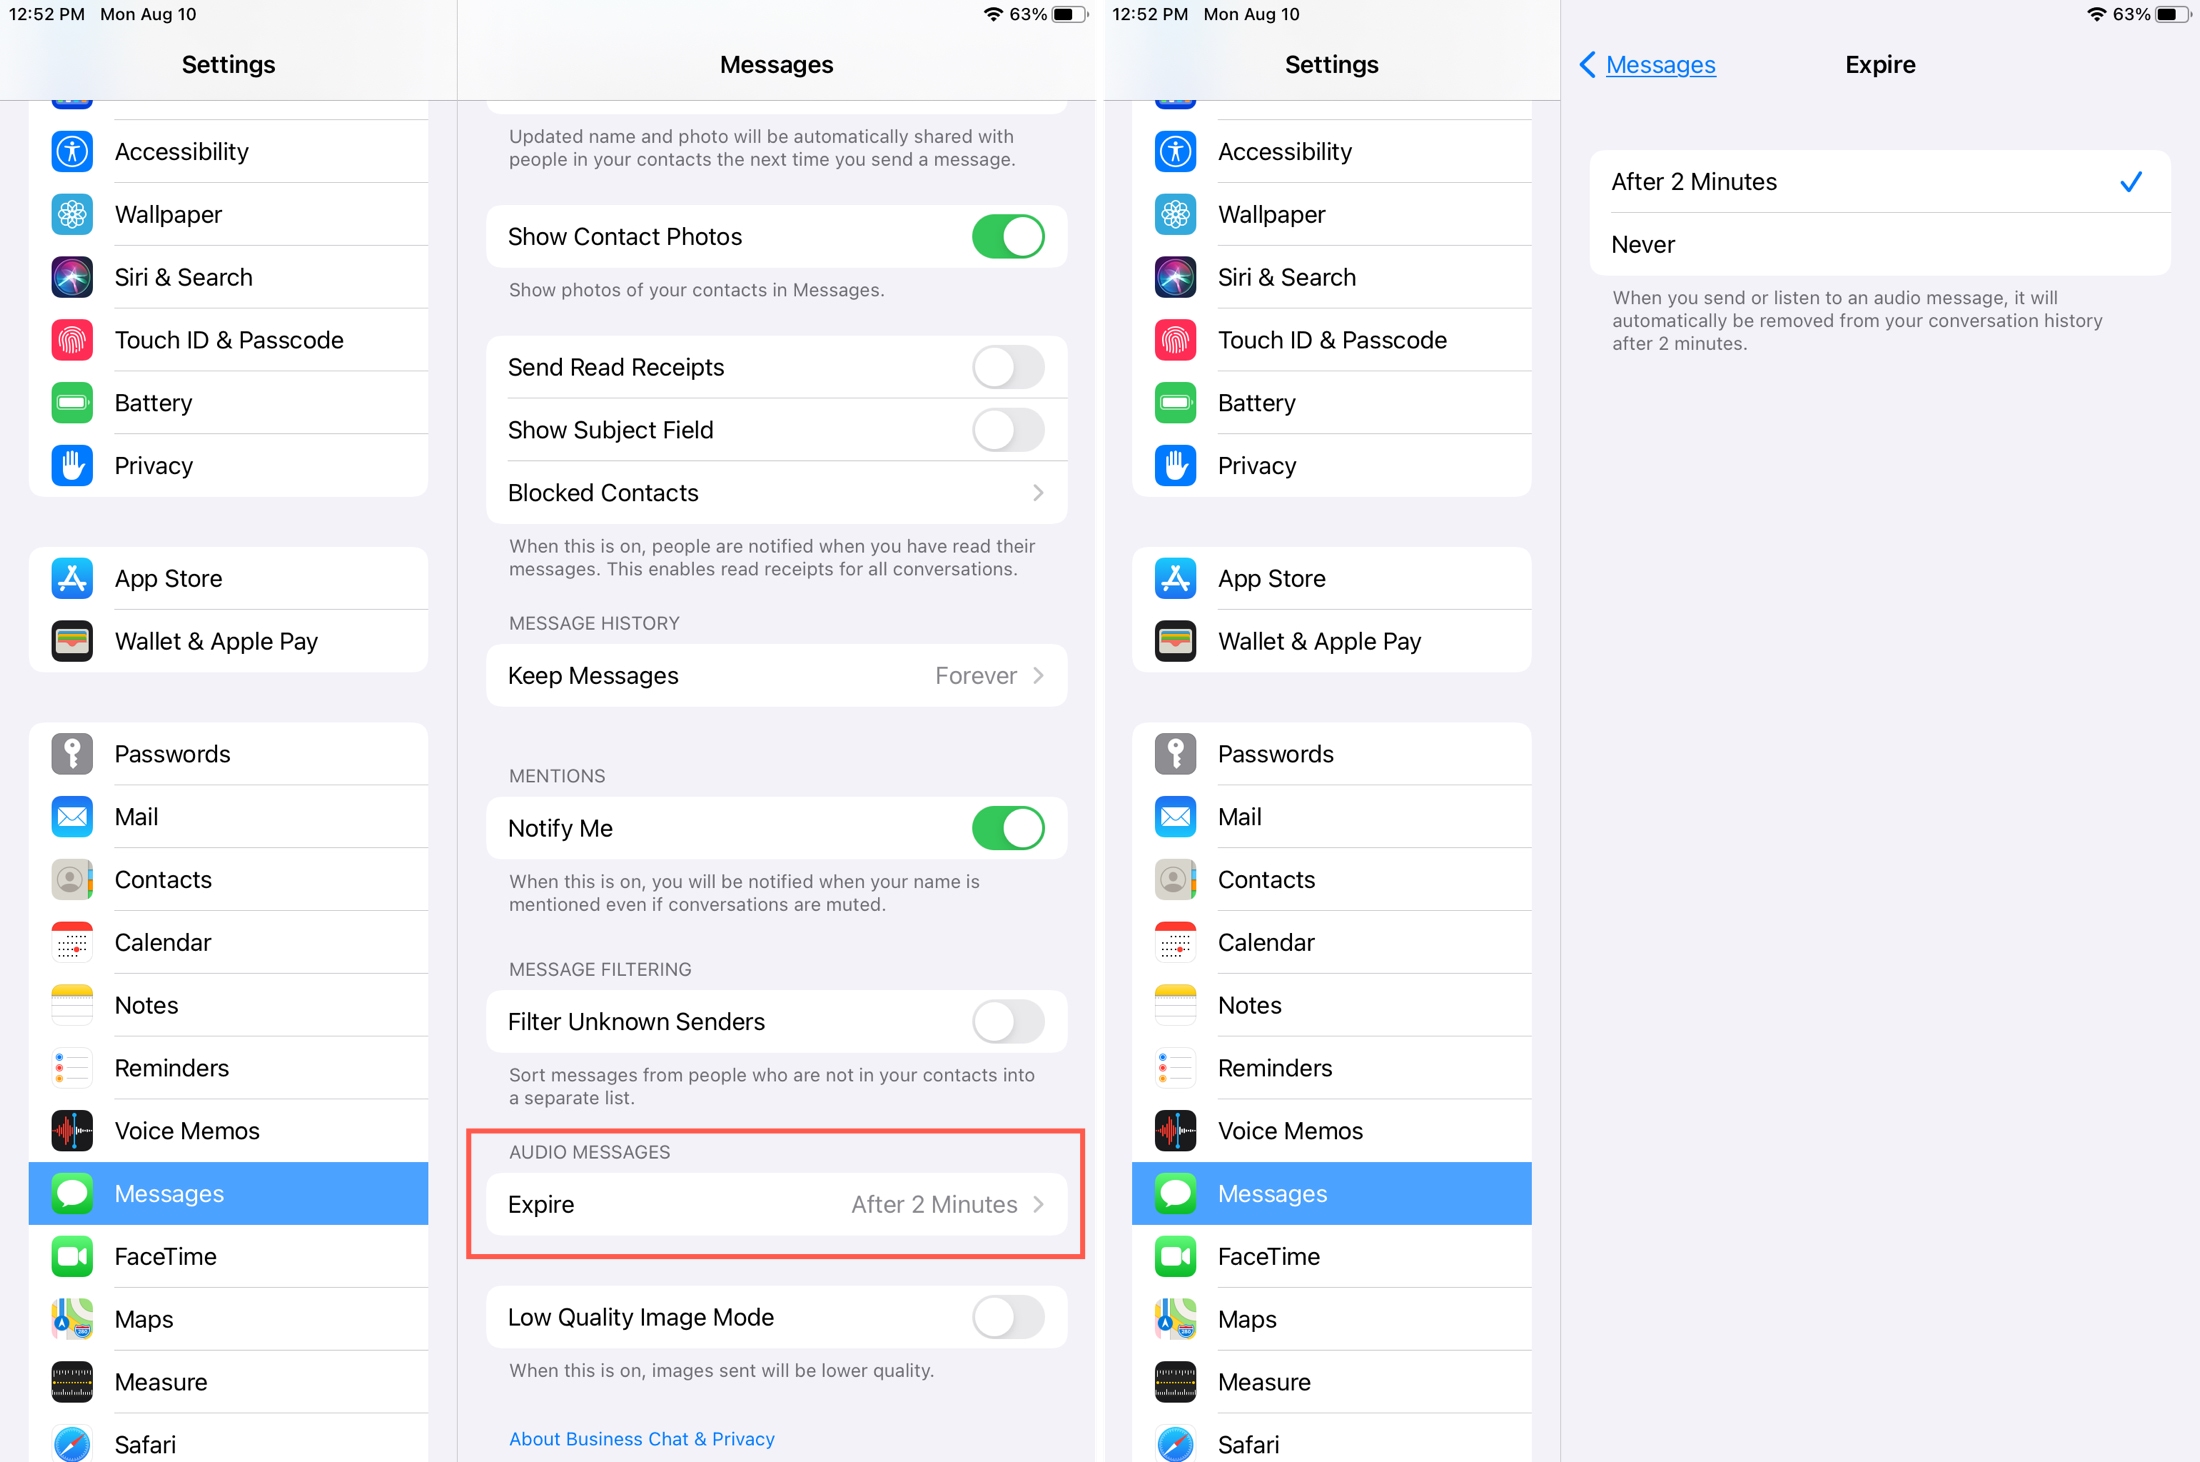Open Touch ID & Passcode settings
The width and height of the screenshot is (2200, 1462).
[x=228, y=338]
